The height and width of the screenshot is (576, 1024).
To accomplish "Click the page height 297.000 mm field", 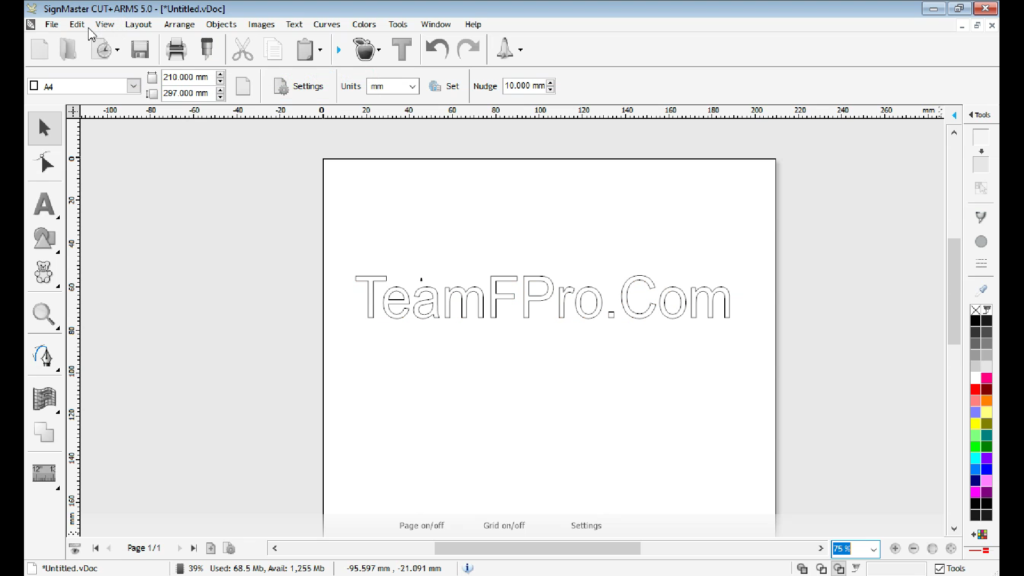I will [187, 93].
